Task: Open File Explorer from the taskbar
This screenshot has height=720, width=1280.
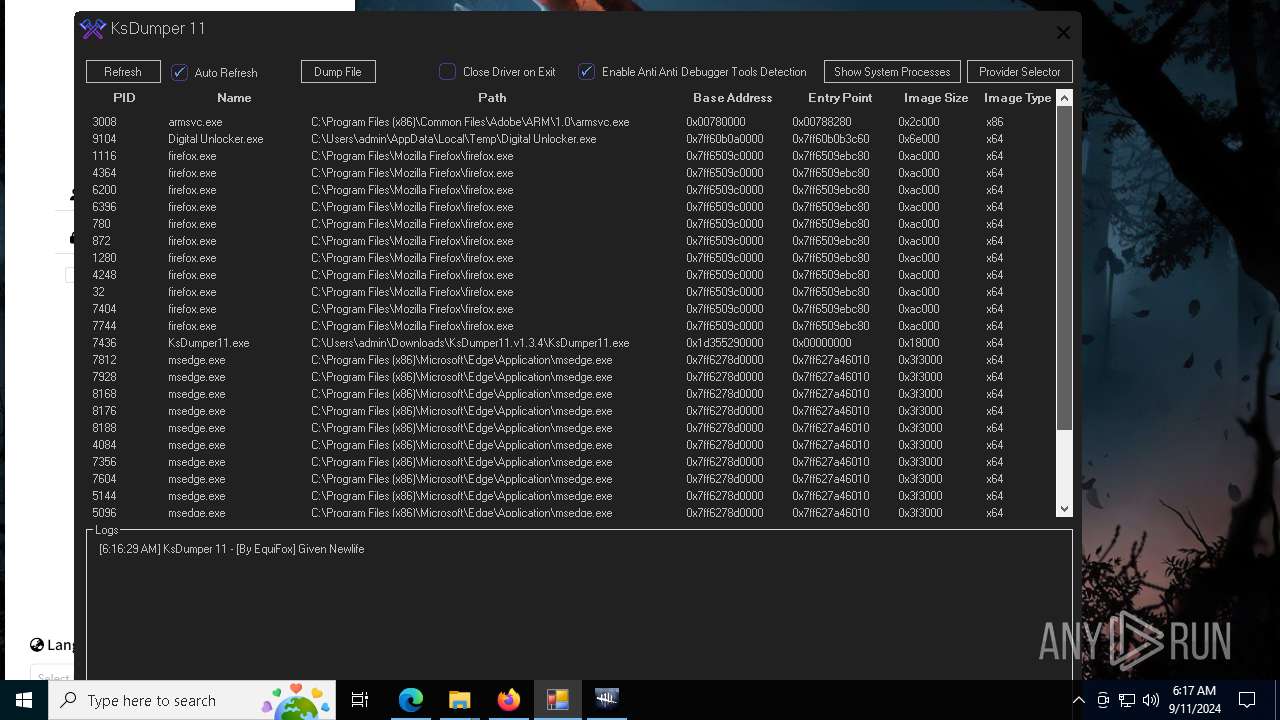Action: pos(459,700)
